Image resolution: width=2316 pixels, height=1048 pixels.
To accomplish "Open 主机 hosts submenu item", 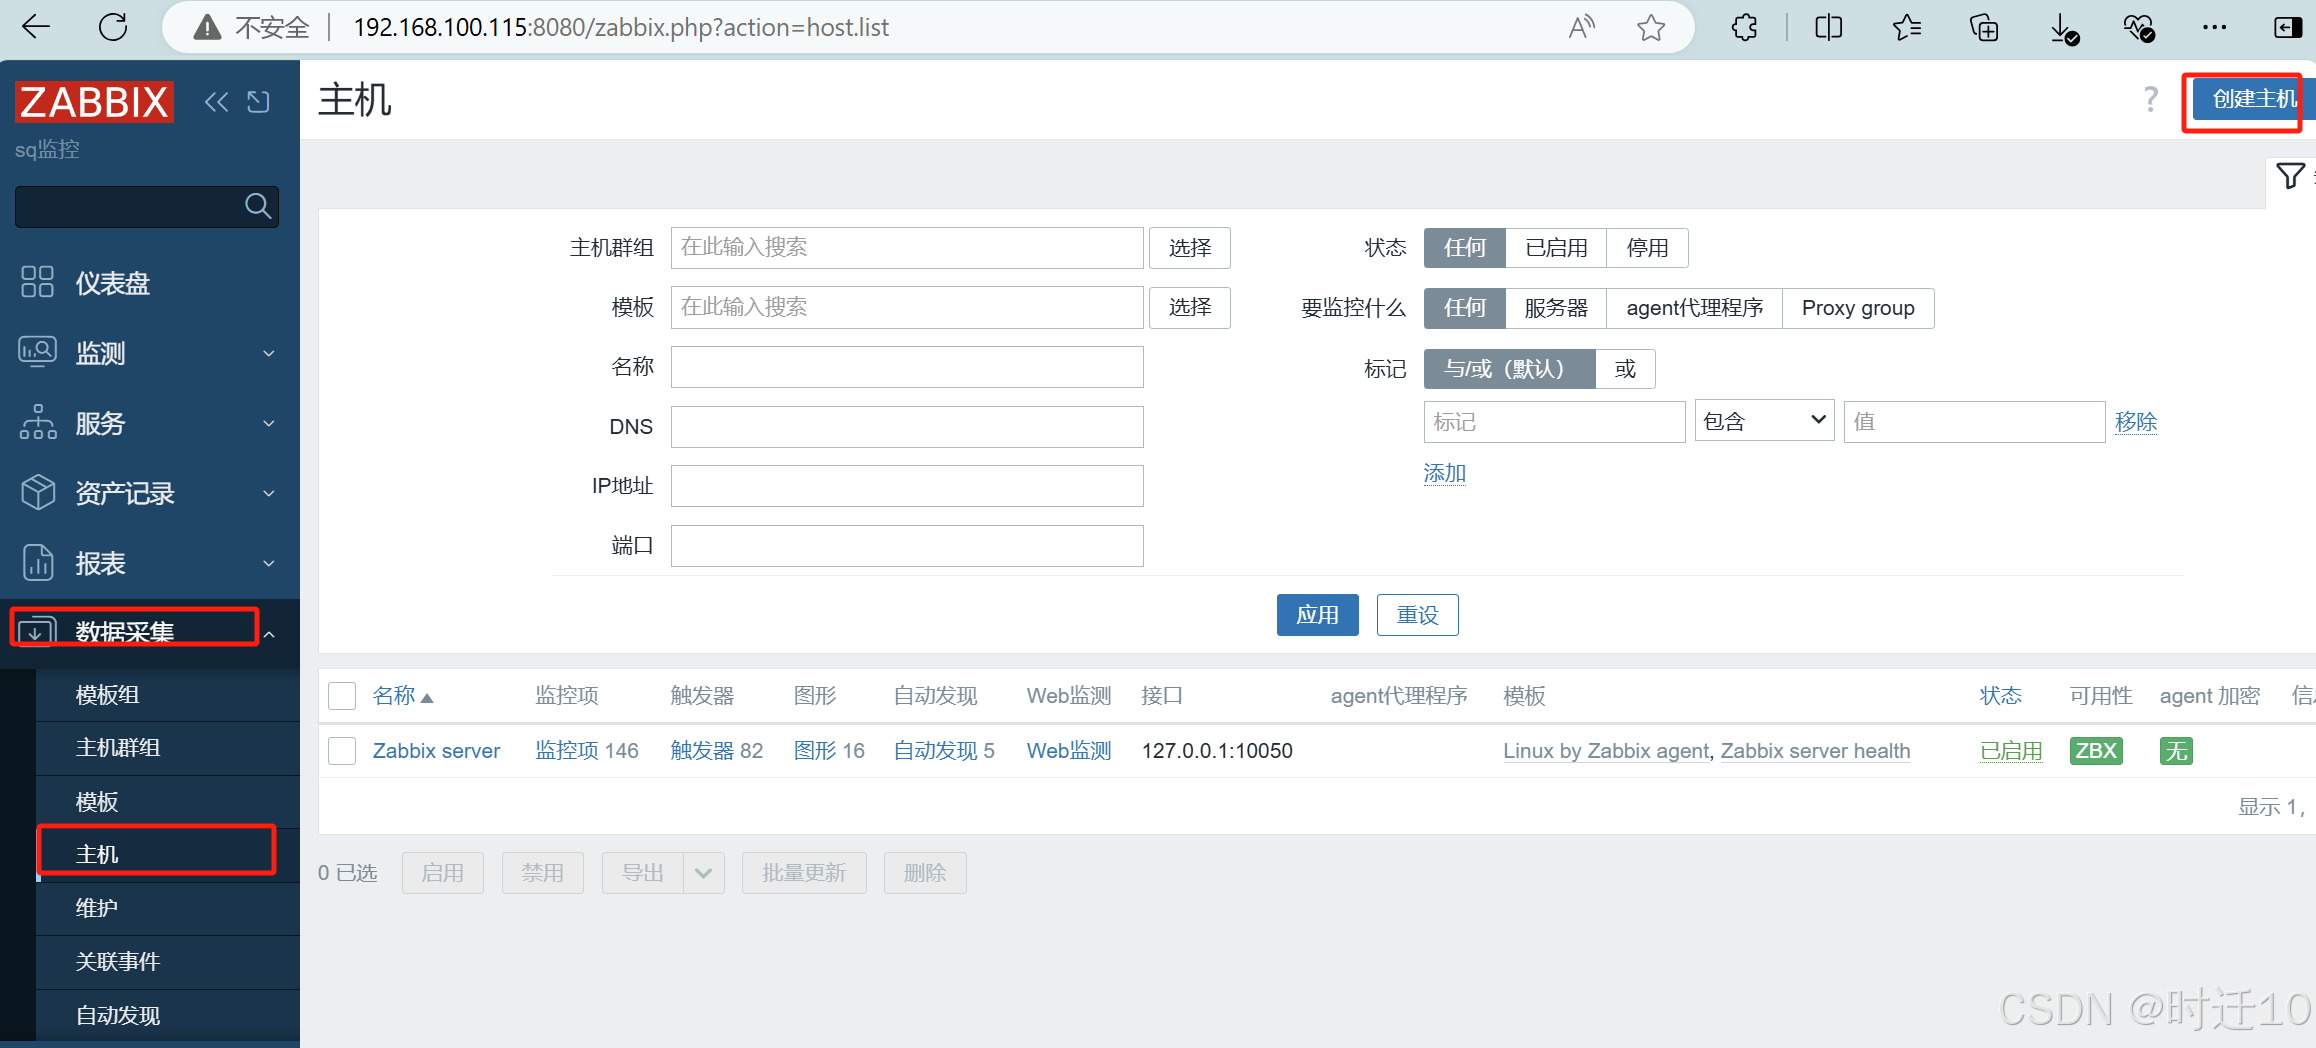I will [168, 855].
